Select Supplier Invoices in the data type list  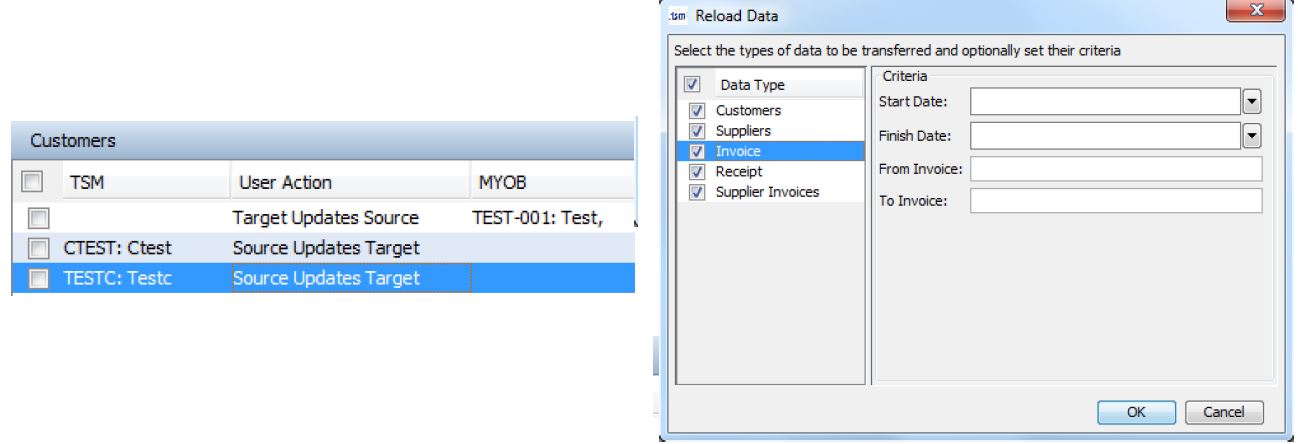(767, 192)
